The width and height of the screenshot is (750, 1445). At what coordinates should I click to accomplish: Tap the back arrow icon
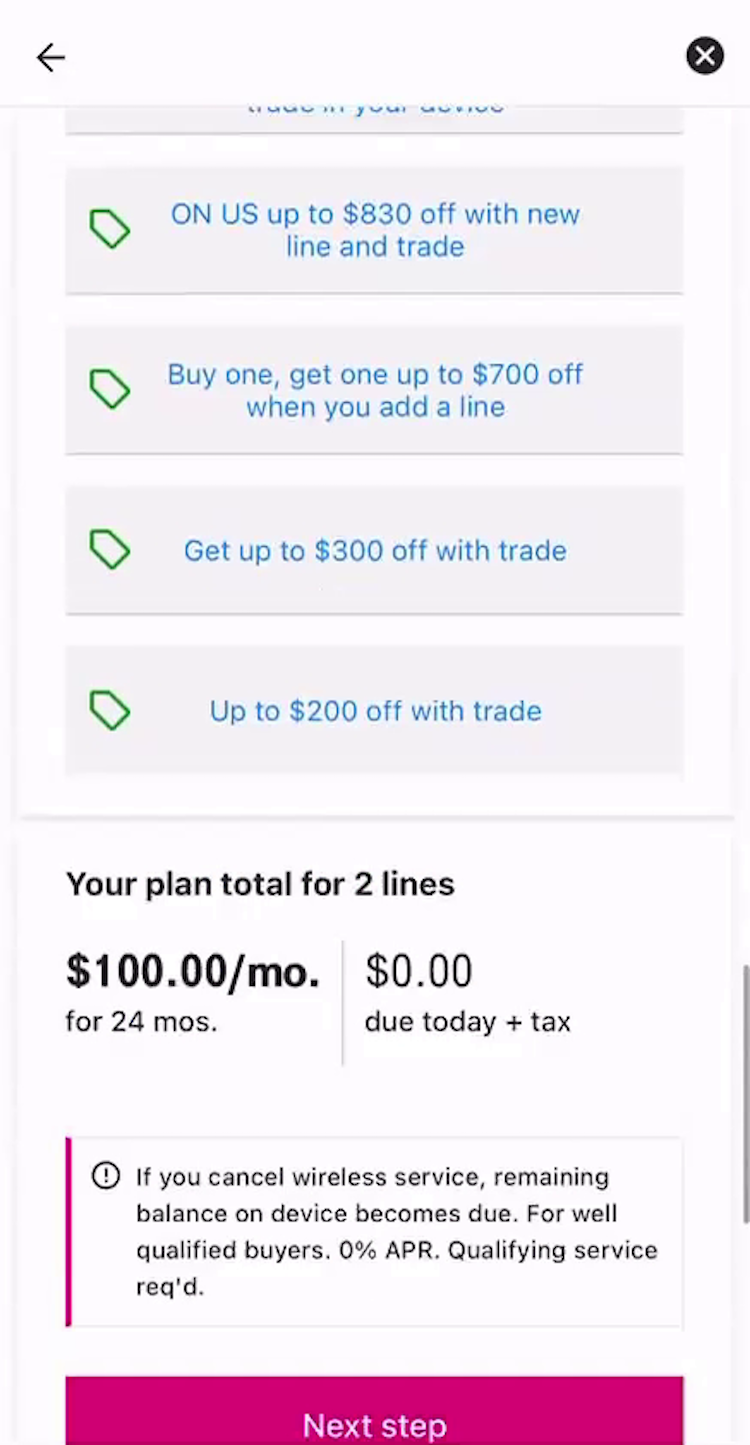(50, 57)
